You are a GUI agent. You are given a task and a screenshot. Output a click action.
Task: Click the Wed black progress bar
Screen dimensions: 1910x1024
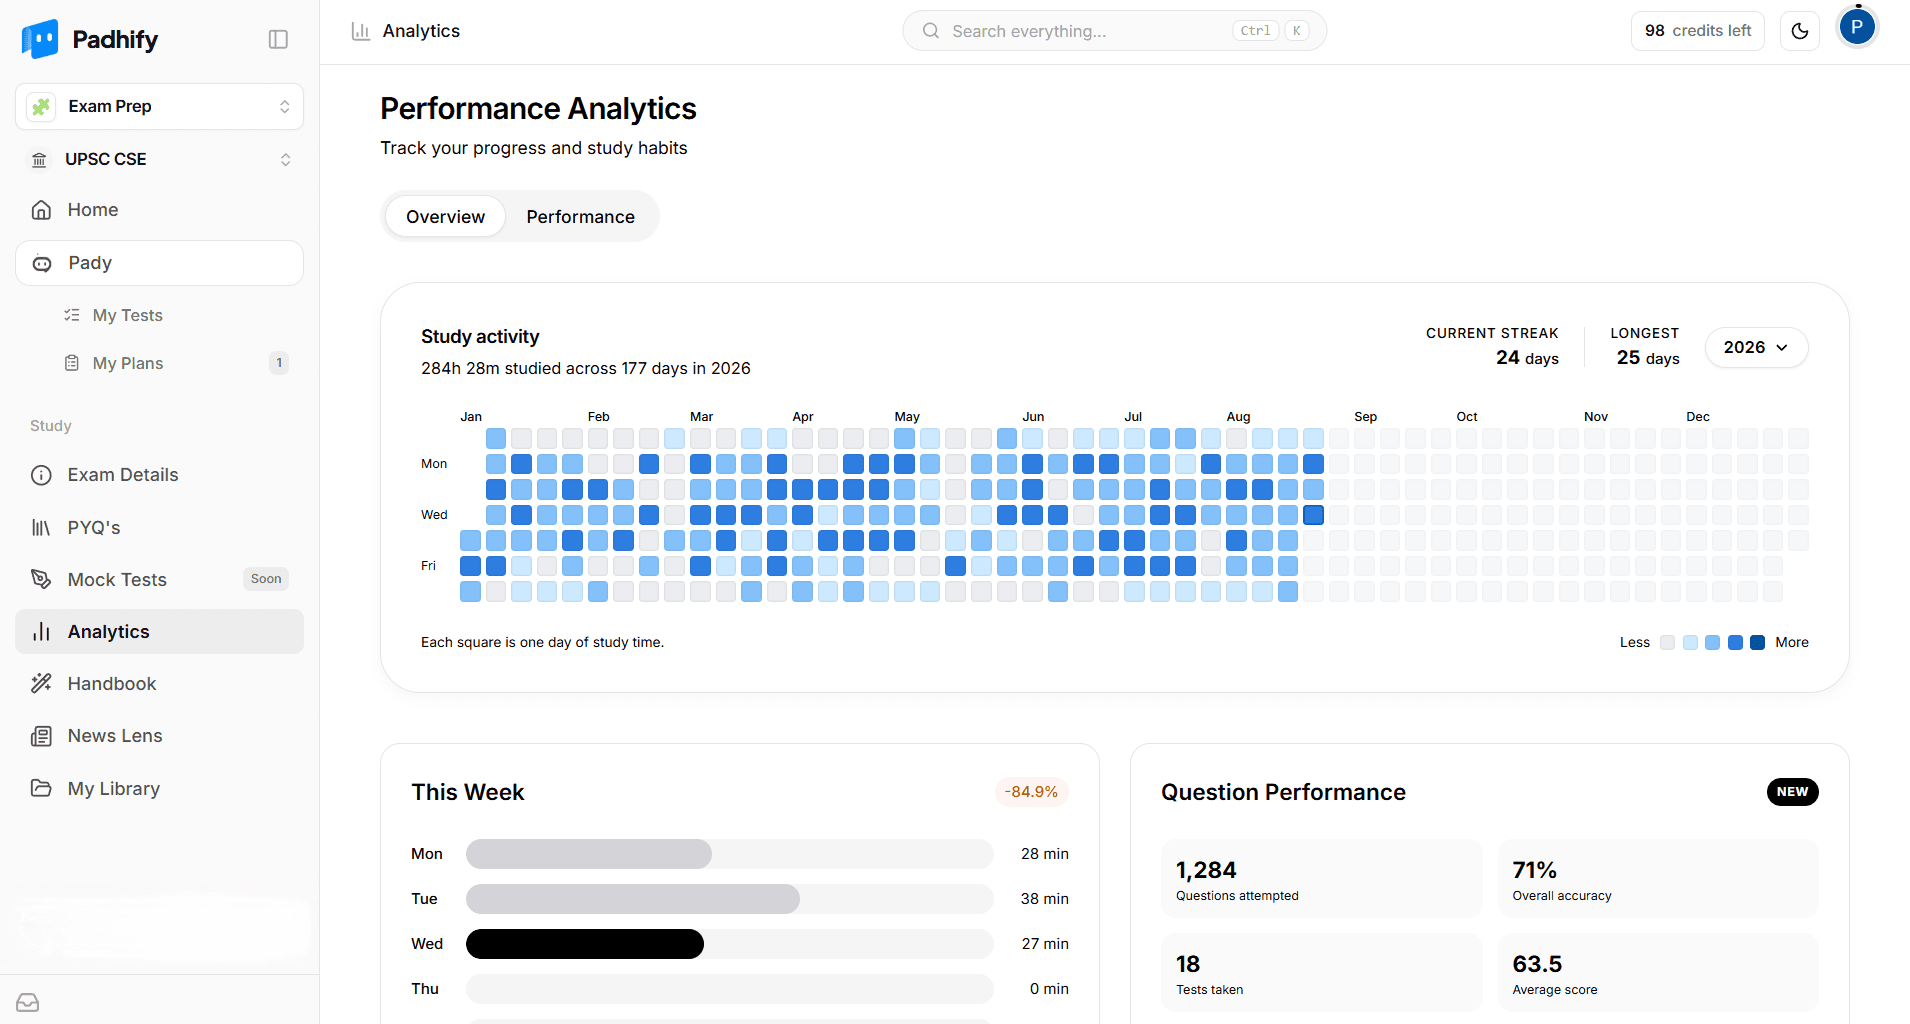click(x=585, y=944)
